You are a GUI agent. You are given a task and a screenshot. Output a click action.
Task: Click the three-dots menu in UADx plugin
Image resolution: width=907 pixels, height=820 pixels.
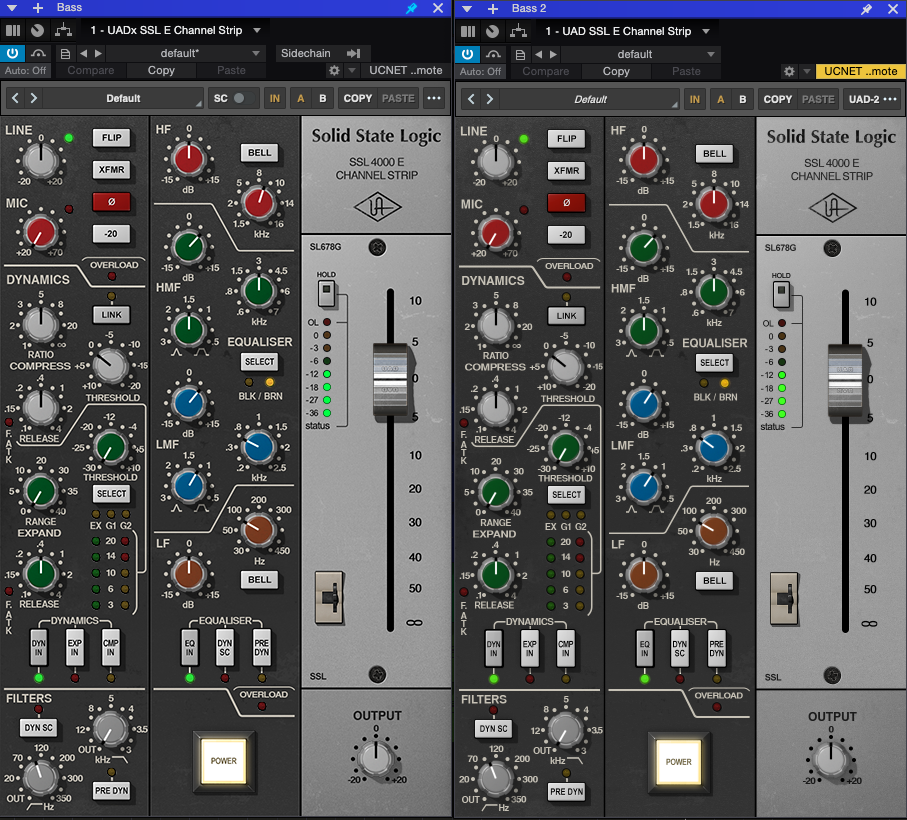coord(434,98)
